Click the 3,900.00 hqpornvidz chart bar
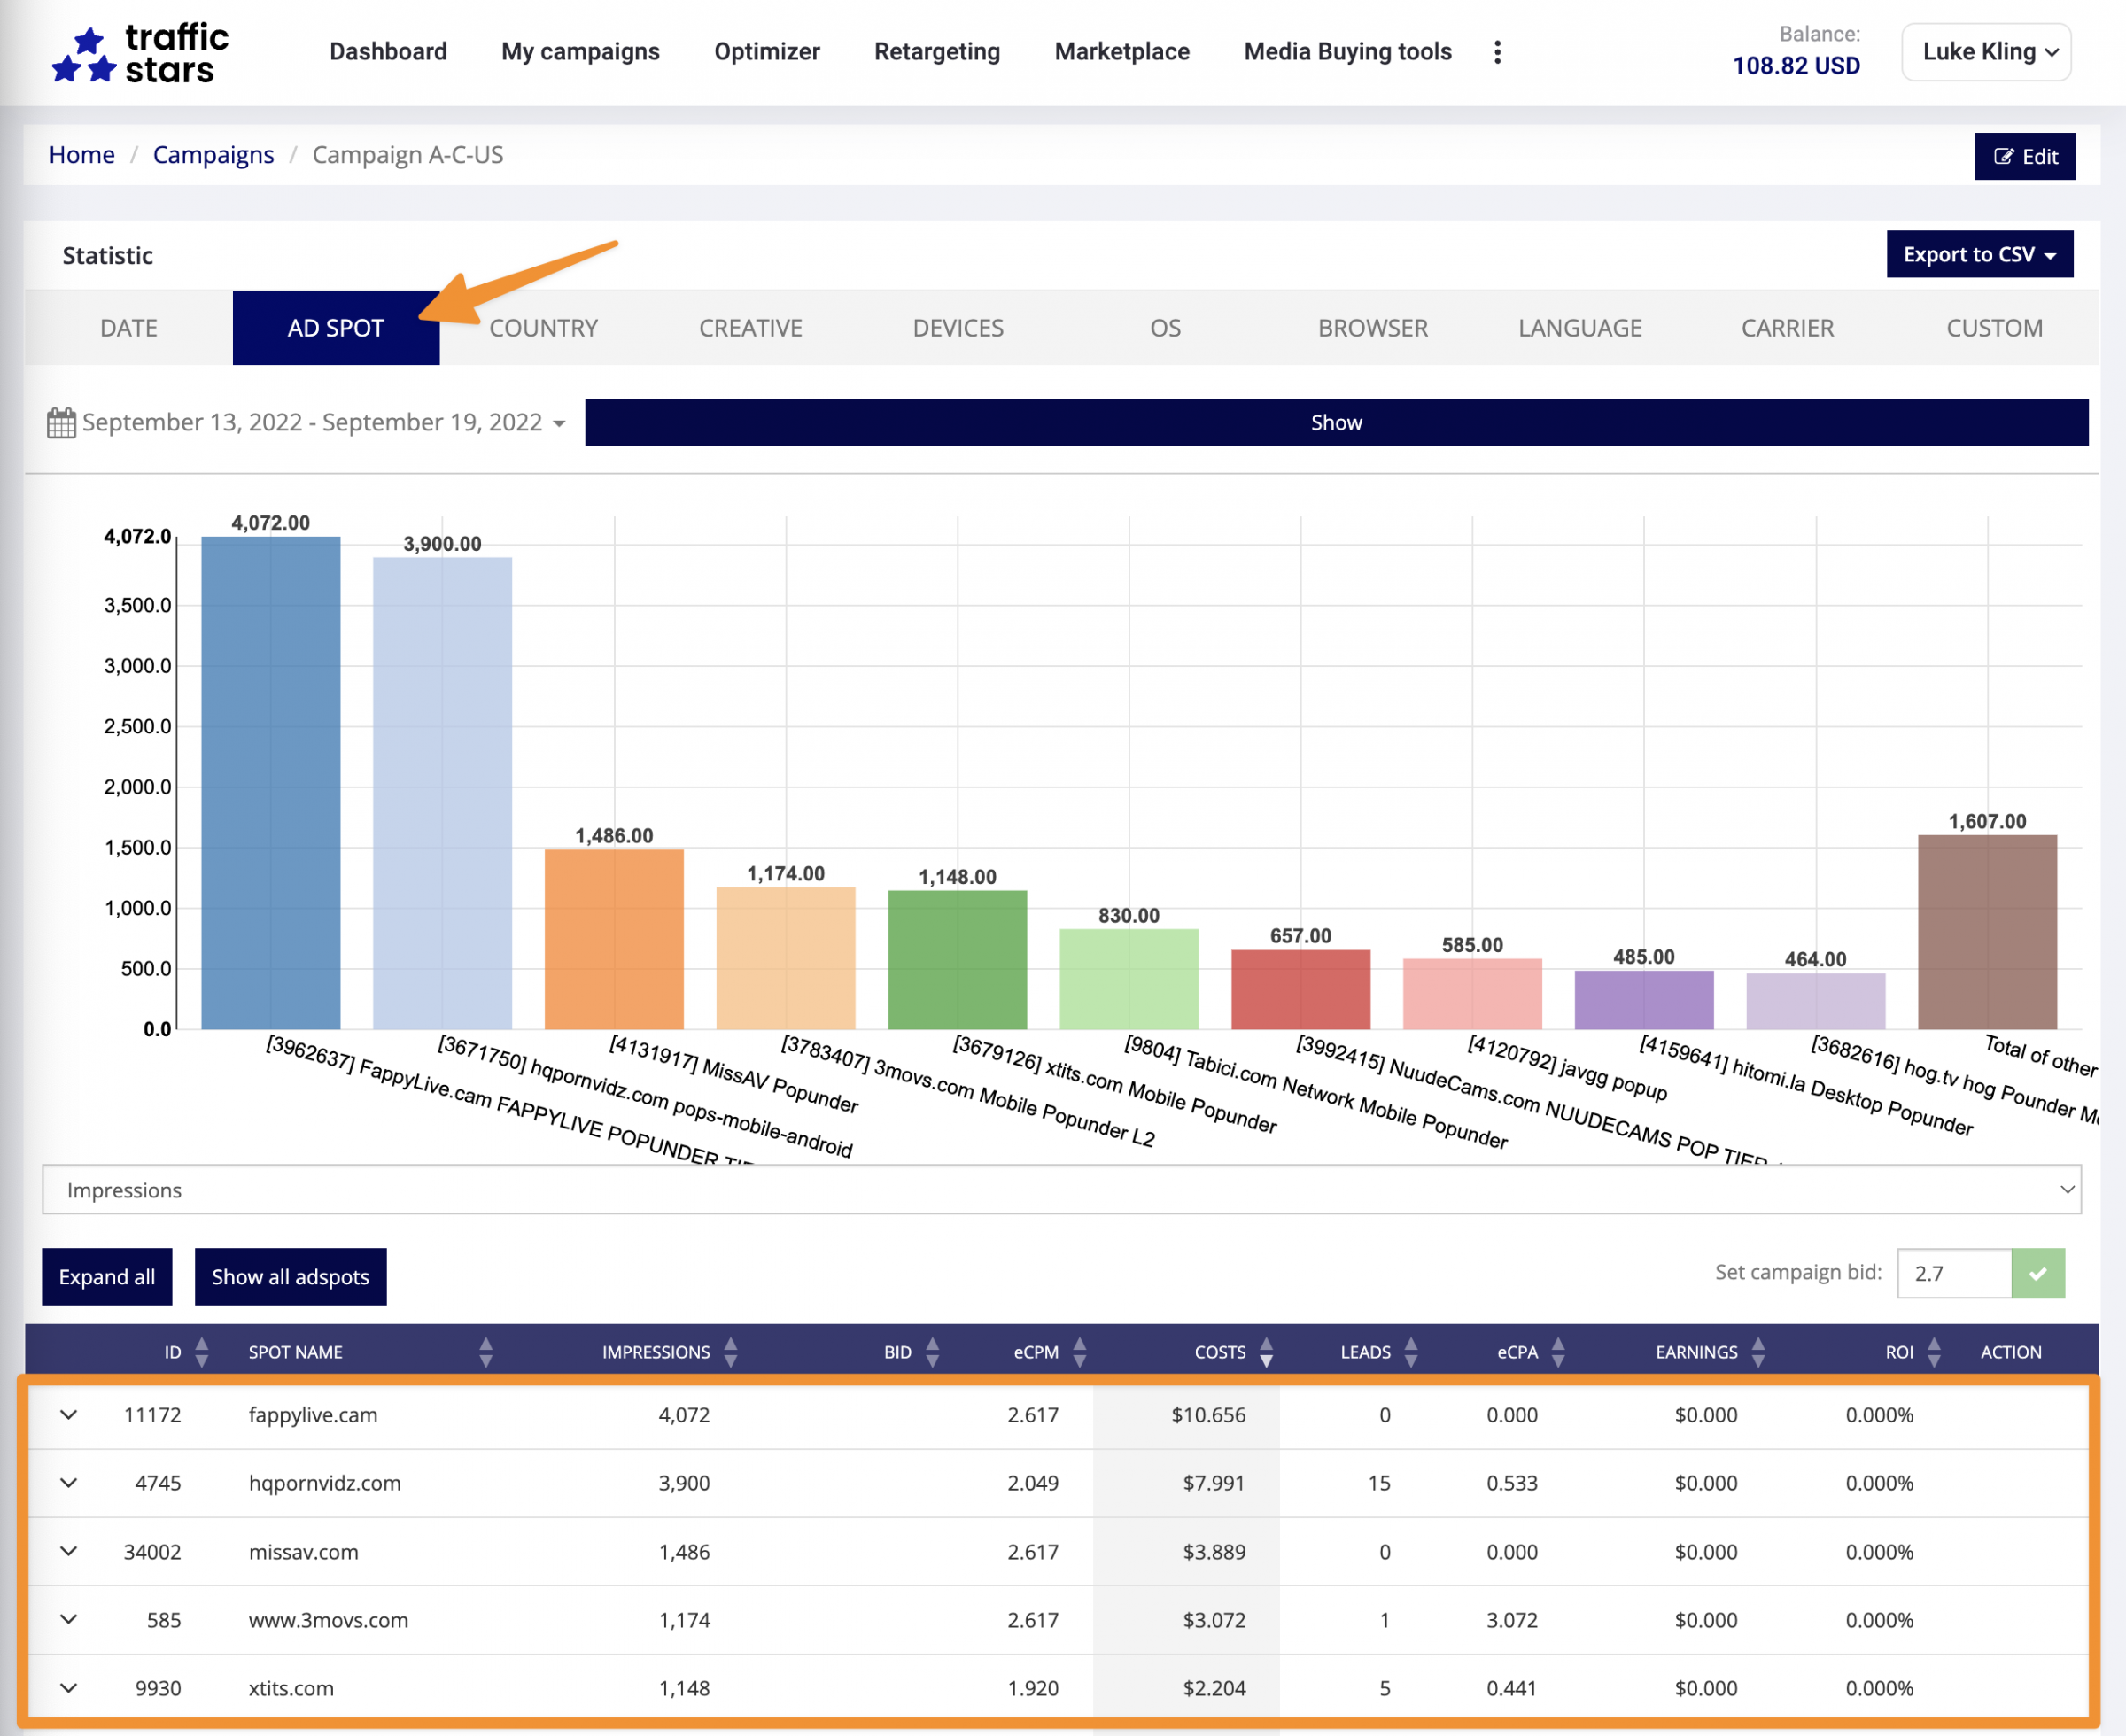Image resolution: width=2126 pixels, height=1736 pixels. (x=442, y=793)
